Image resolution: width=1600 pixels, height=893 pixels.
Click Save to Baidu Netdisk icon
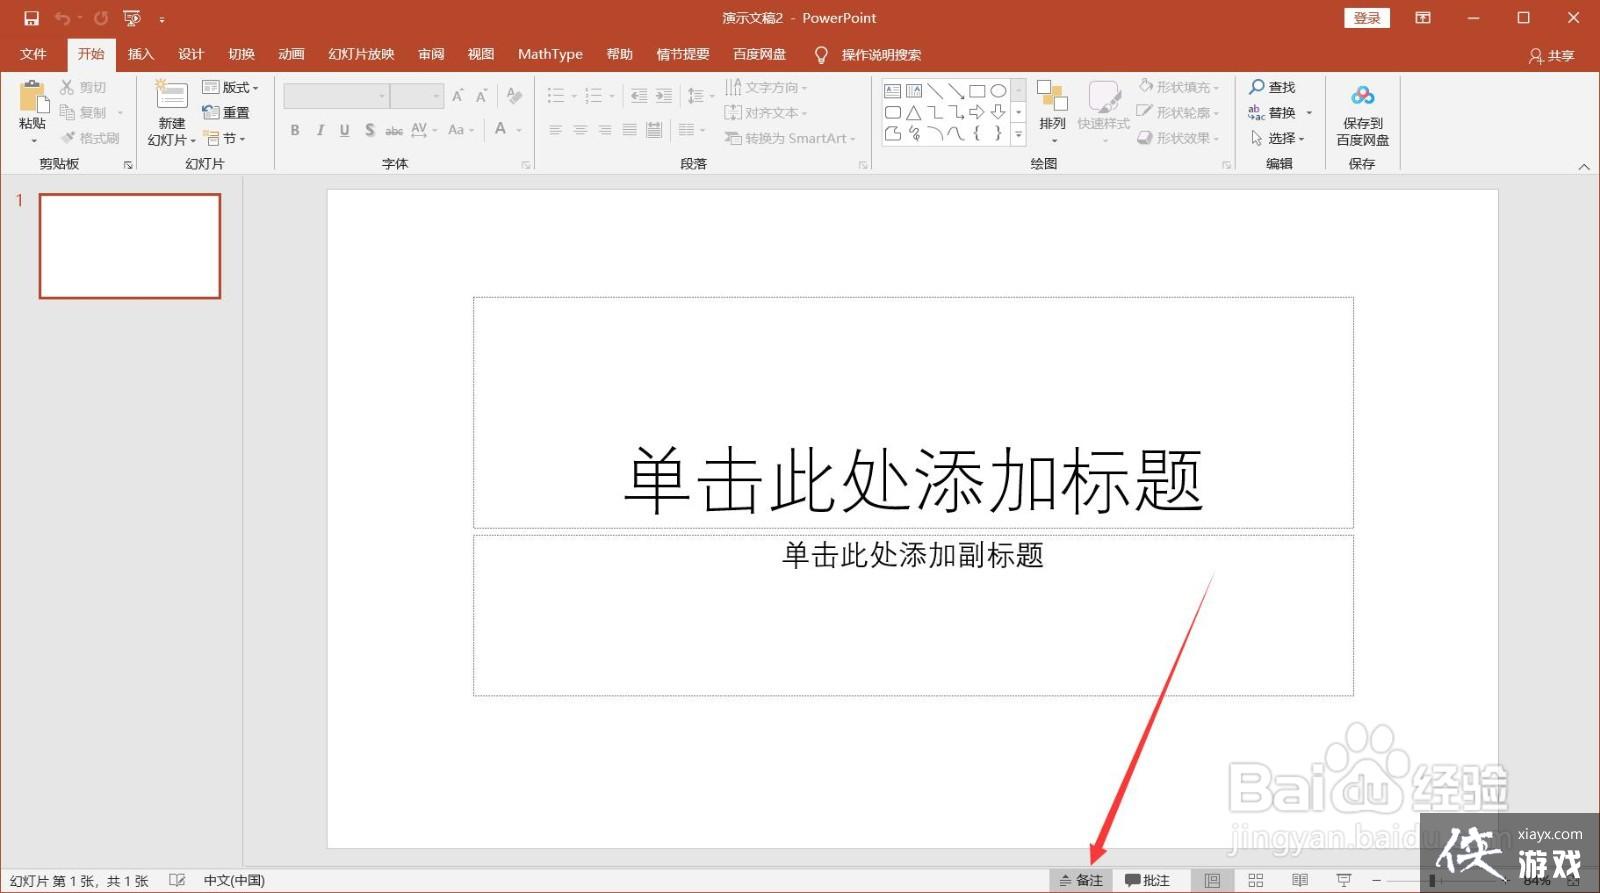(x=1362, y=96)
